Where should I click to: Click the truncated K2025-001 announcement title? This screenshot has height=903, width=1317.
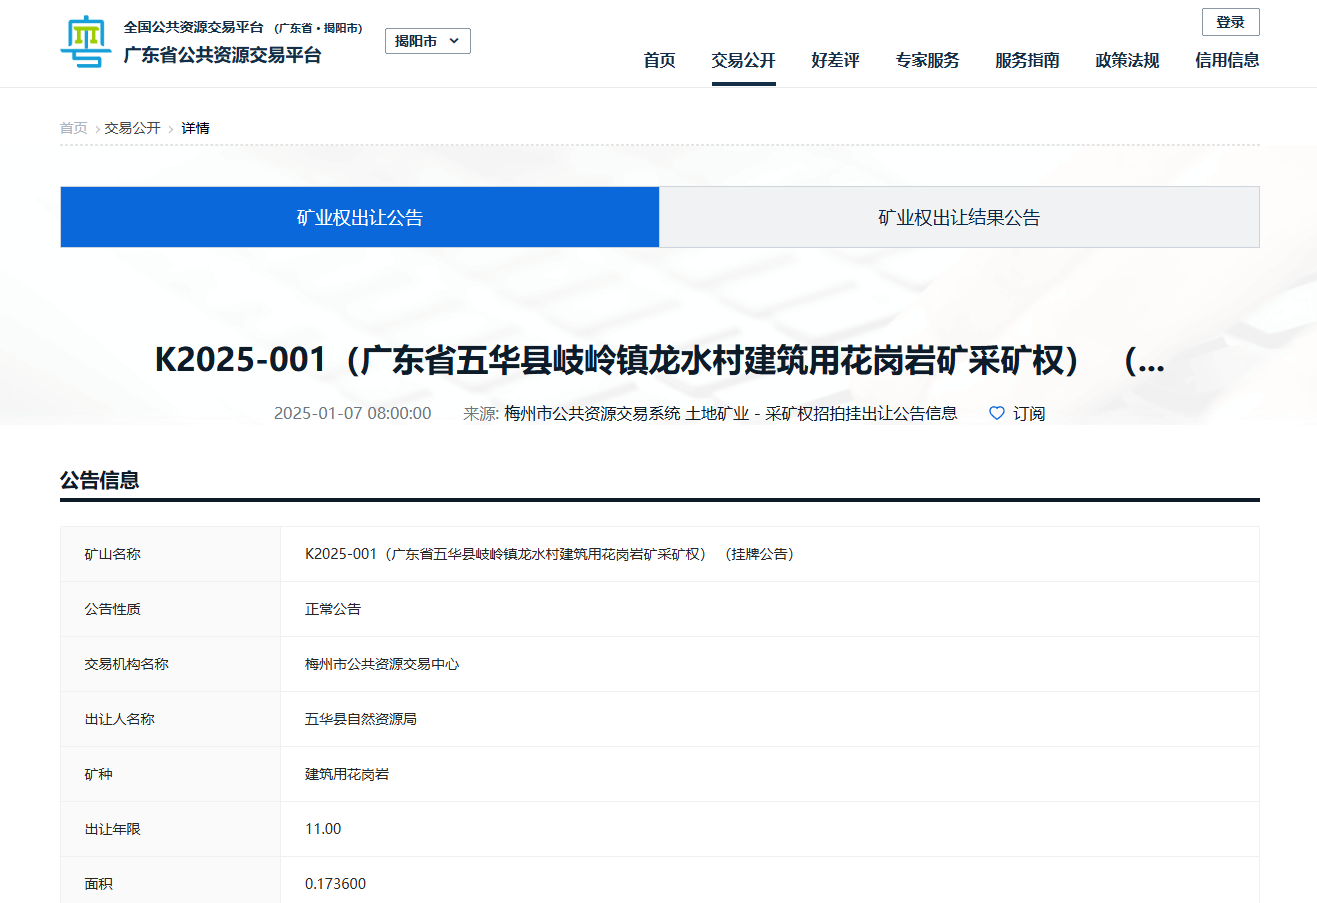pyautogui.click(x=659, y=360)
